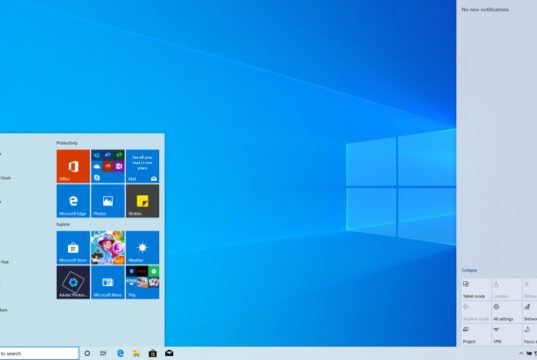This screenshot has height=360, width=537.
Task: Open the Microsoft Store tile
Action: tap(73, 247)
